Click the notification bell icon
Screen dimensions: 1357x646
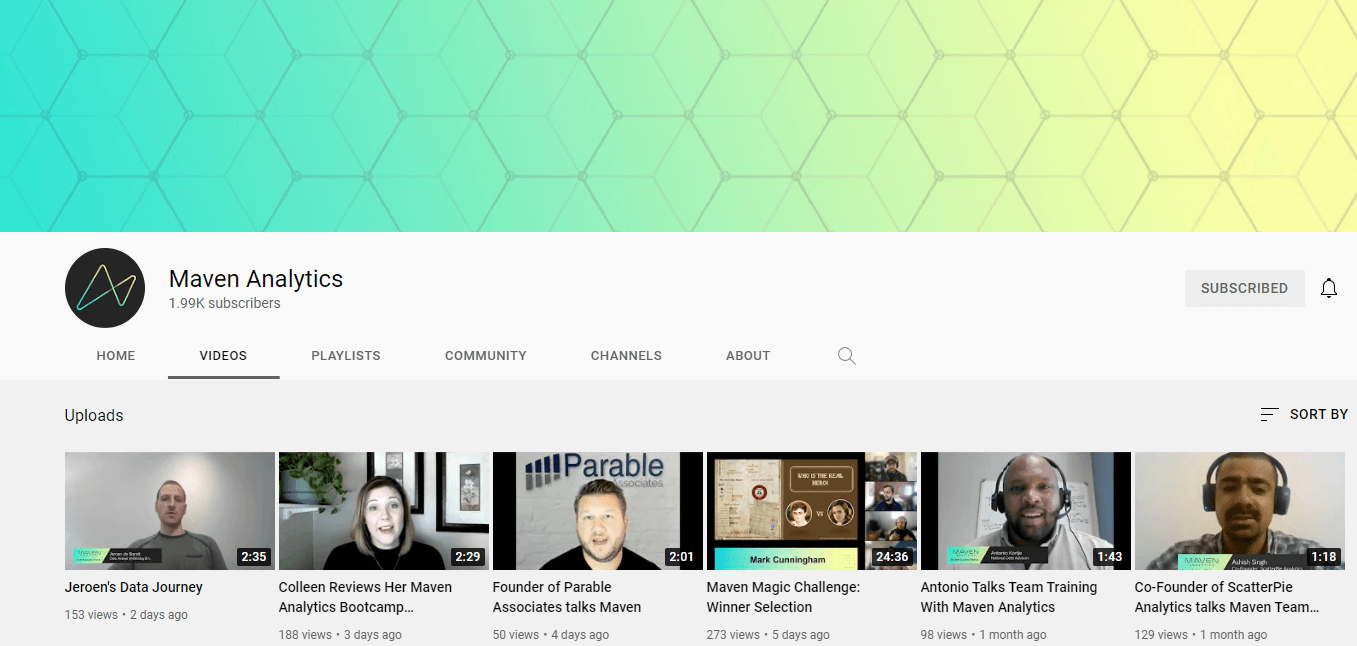[x=1328, y=288]
